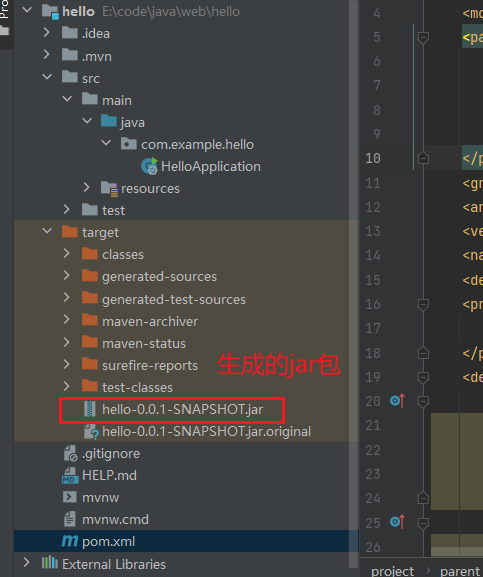Click the mvnw shell script icon
Screen dimensions: 483x577
(x=70, y=497)
